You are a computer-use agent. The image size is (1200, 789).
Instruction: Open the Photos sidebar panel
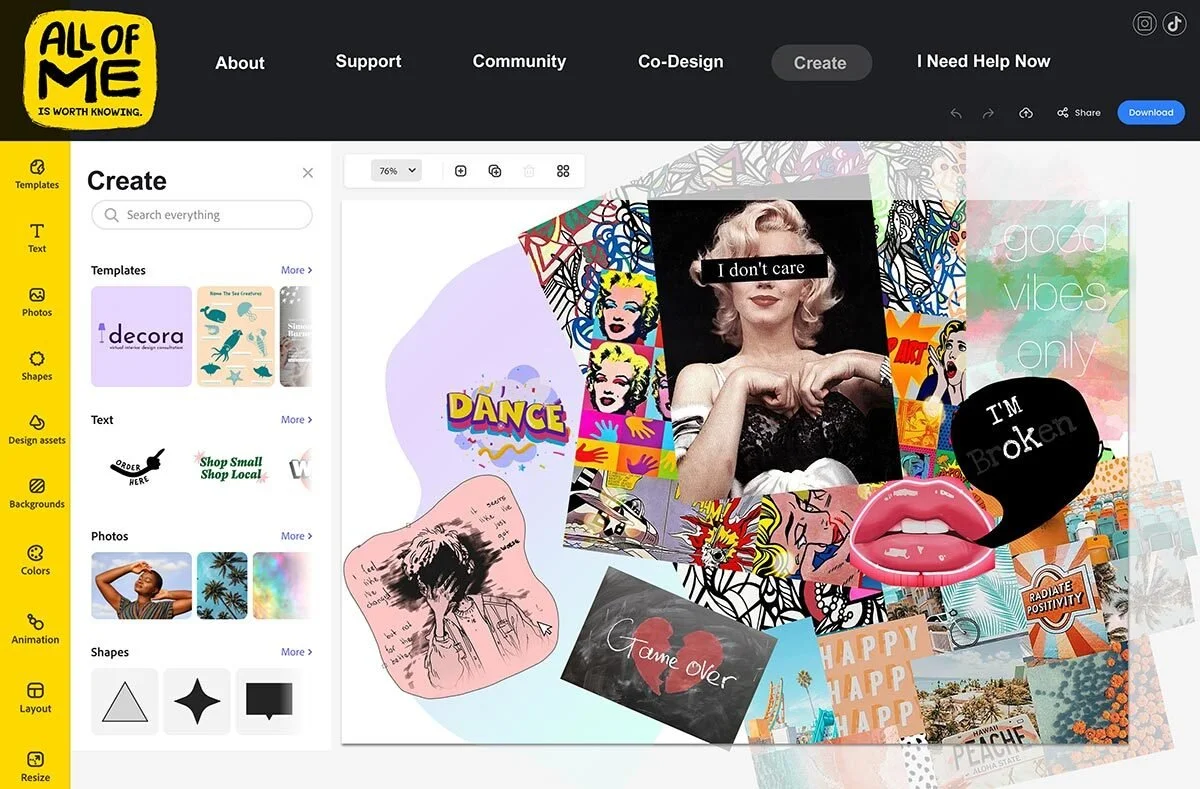click(x=36, y=302)
